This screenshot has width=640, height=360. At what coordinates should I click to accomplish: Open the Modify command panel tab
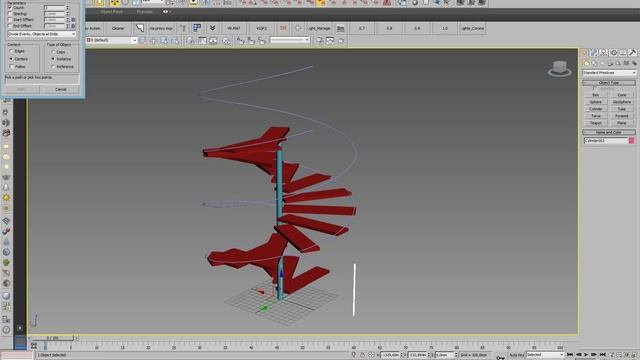click(x=594, y=53)
